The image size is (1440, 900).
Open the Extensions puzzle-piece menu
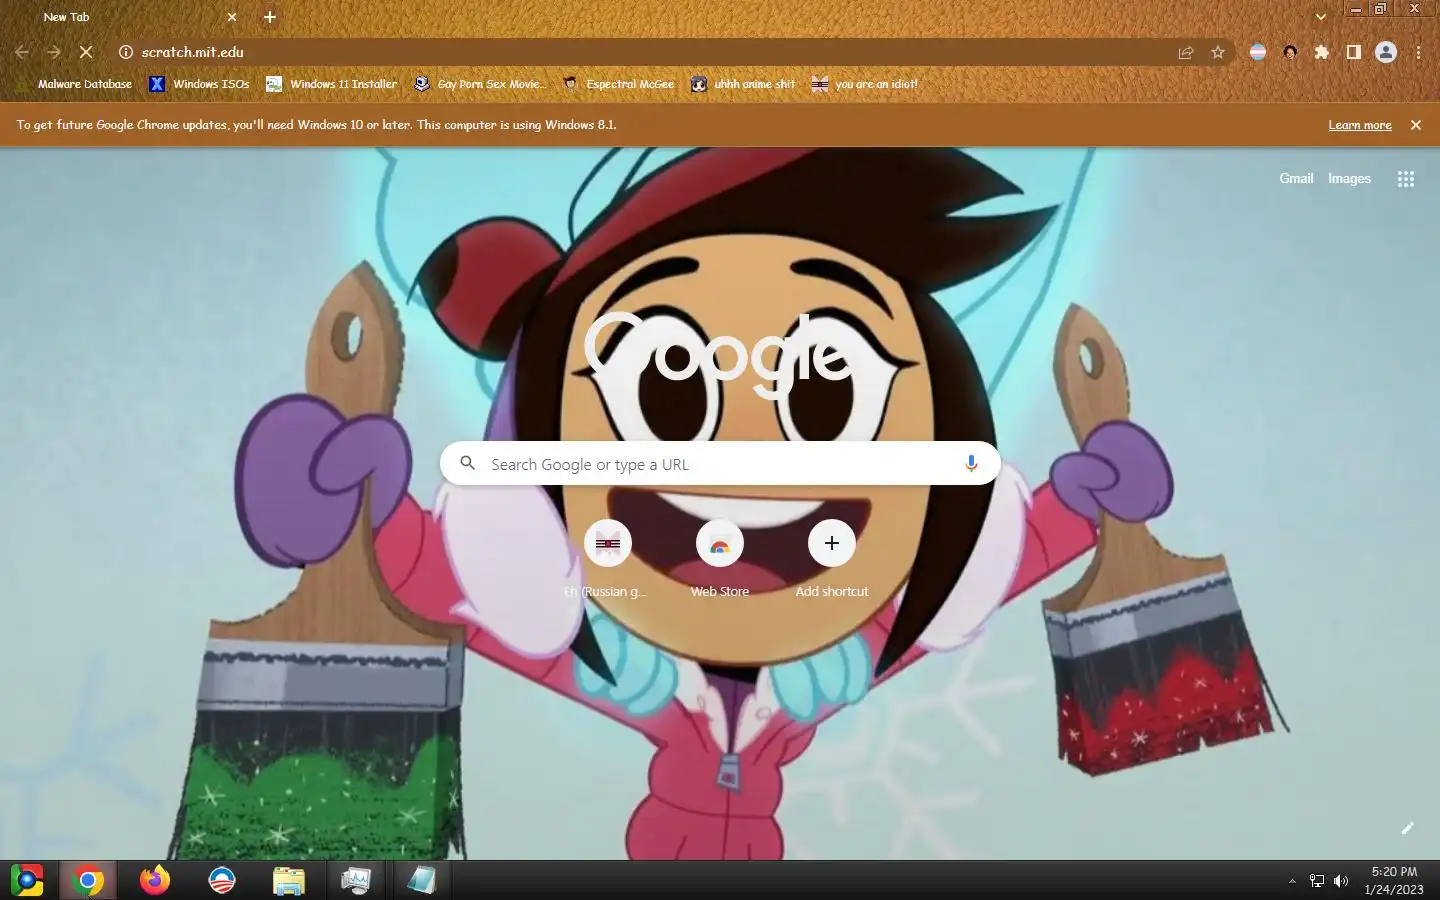coord(1322,52)
